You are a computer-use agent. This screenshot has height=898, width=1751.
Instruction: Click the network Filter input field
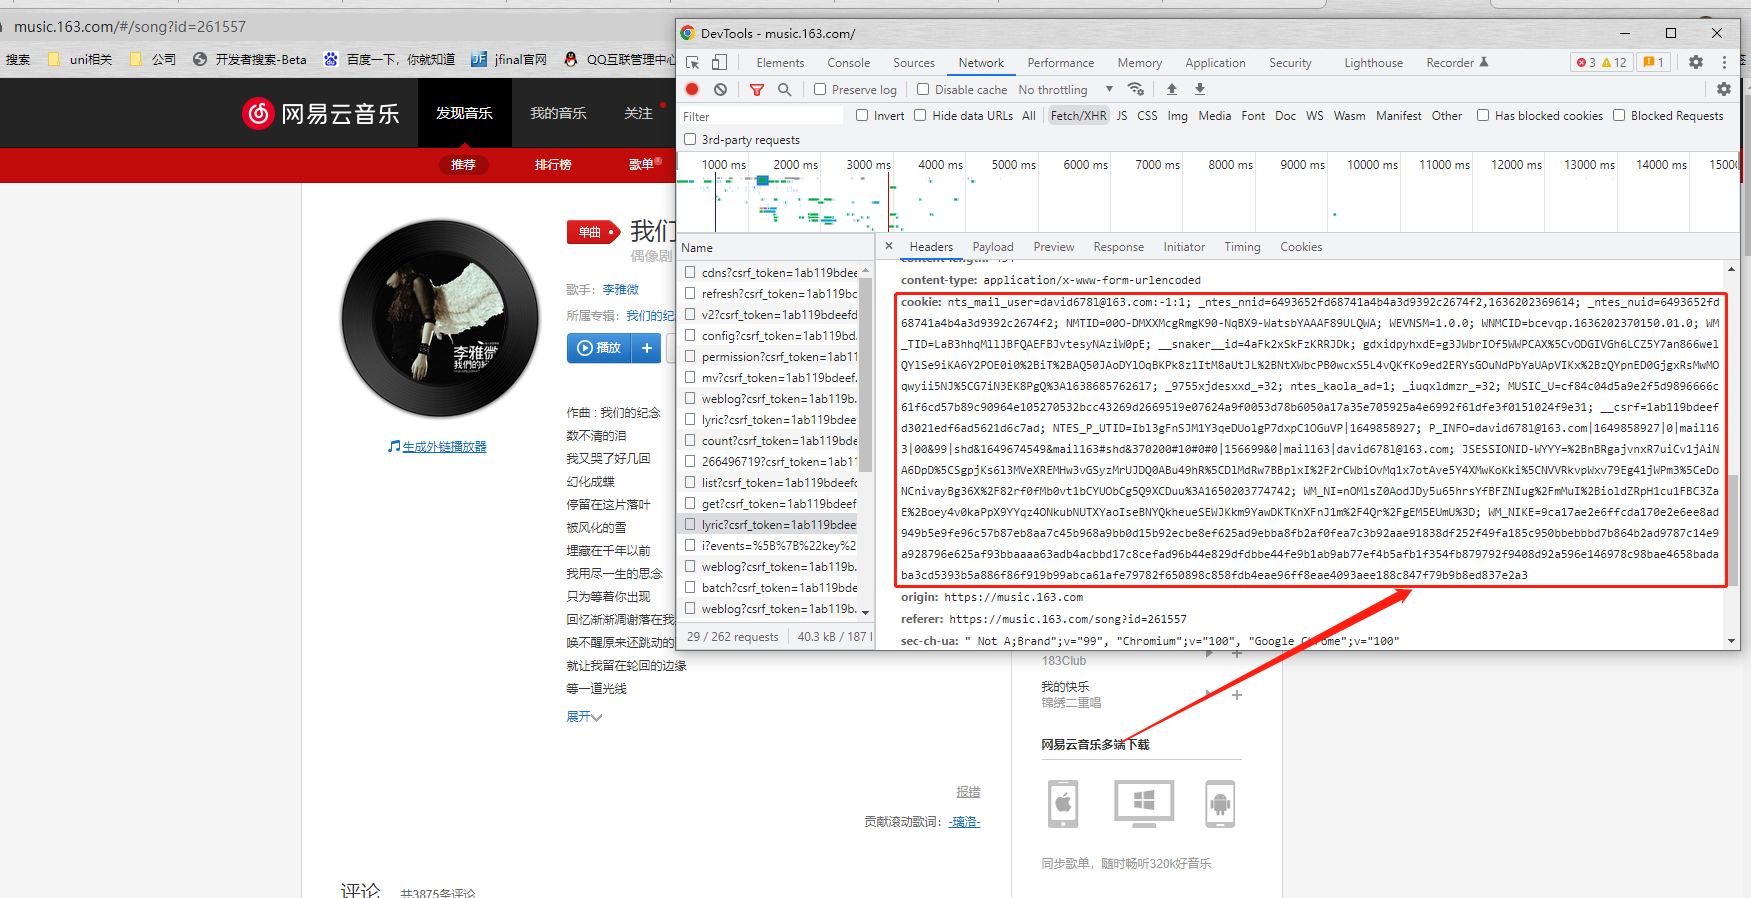tap(762, 116)
